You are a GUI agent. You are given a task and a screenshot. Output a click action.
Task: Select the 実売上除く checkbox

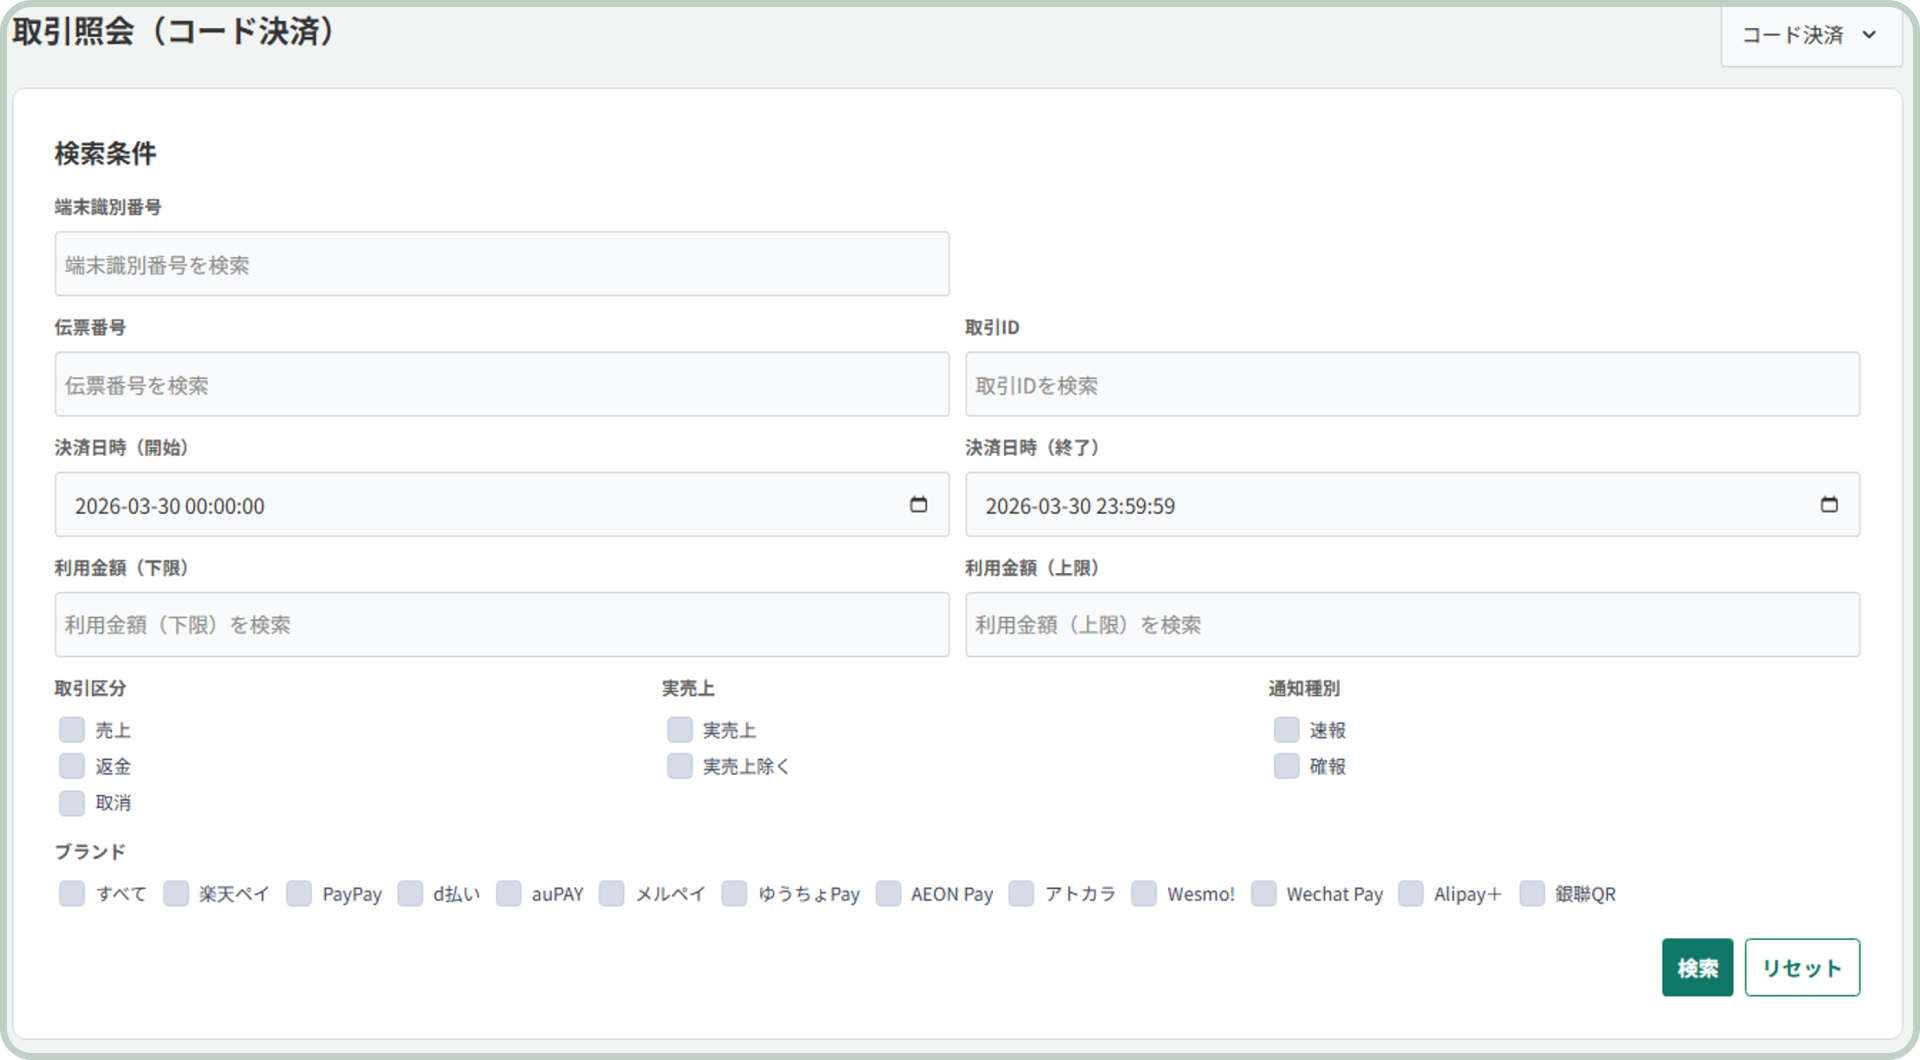(x=680, y=766)
